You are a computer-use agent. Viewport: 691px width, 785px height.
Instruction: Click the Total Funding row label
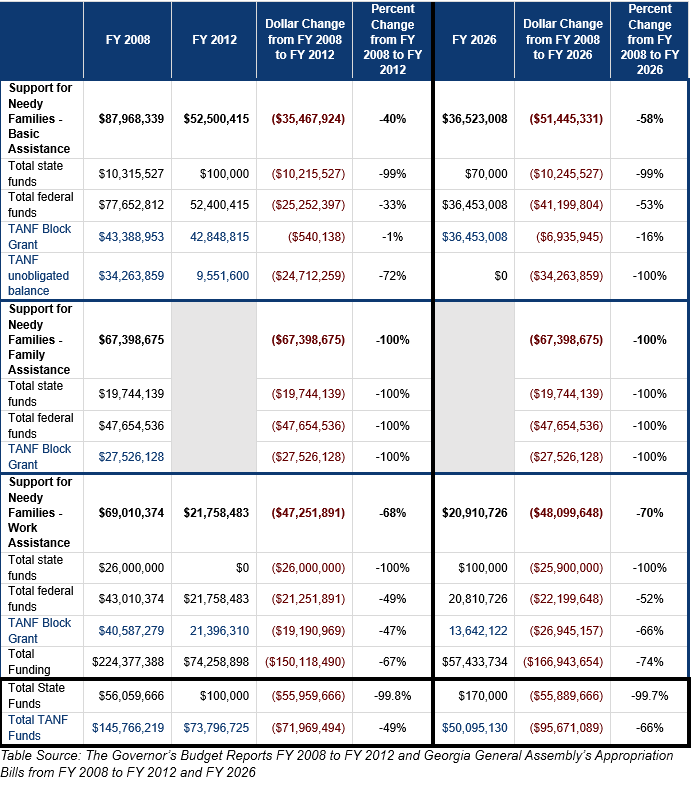29,662
